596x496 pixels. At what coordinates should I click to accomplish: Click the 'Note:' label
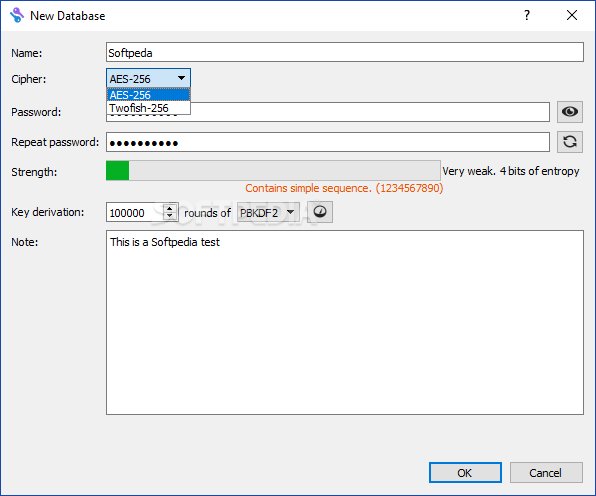click(25, 242)
